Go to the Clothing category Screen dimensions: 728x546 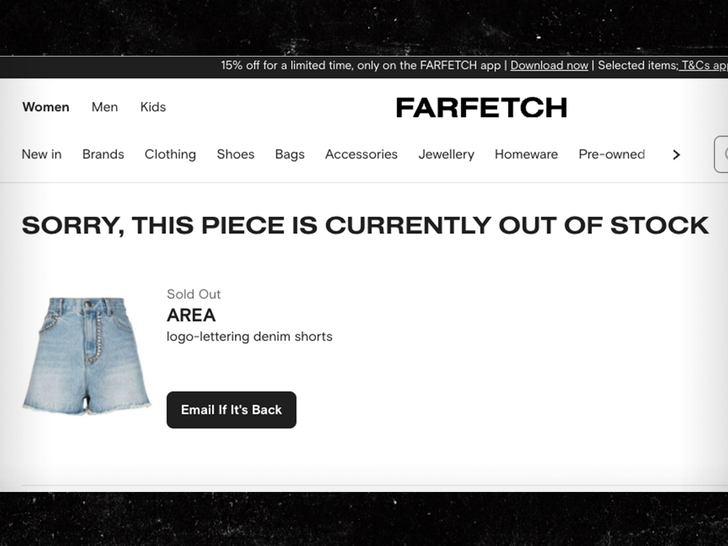pos(170,154)
